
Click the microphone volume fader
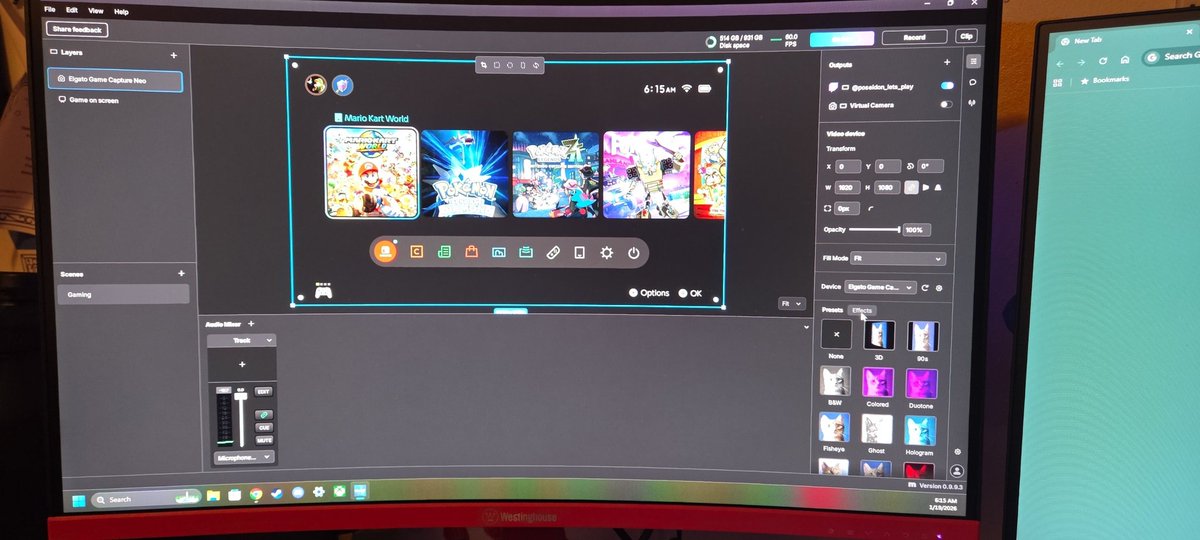coord(241,396)
